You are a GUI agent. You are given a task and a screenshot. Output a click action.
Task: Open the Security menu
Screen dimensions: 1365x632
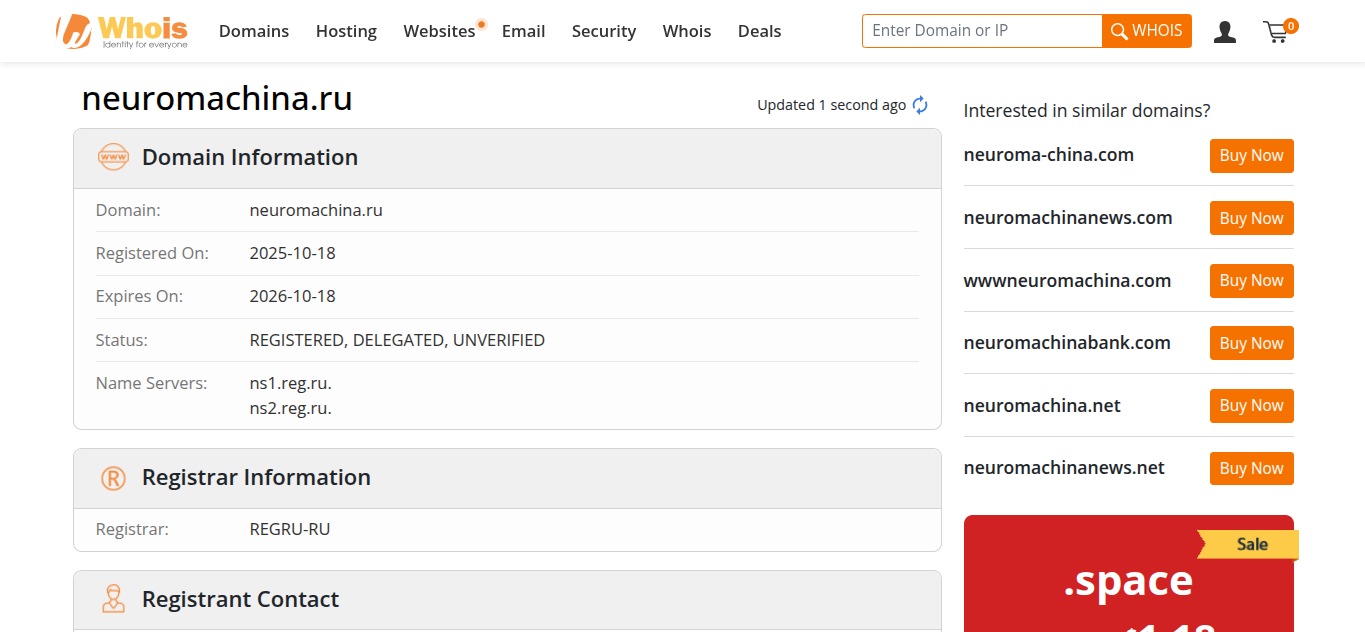coord(604,31)
